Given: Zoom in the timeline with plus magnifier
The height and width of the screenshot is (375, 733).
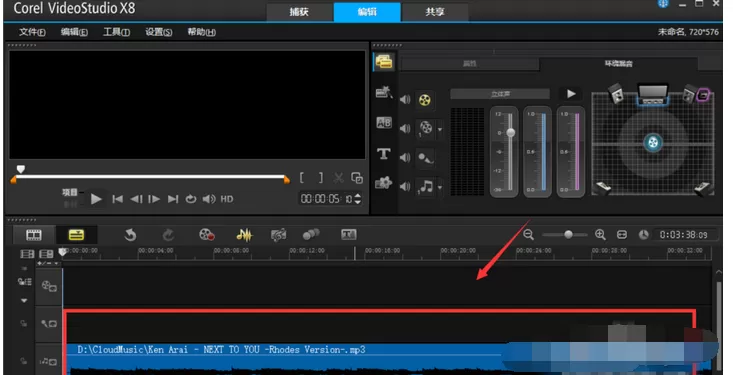Looking at the screenshot, I should point(600,235).
